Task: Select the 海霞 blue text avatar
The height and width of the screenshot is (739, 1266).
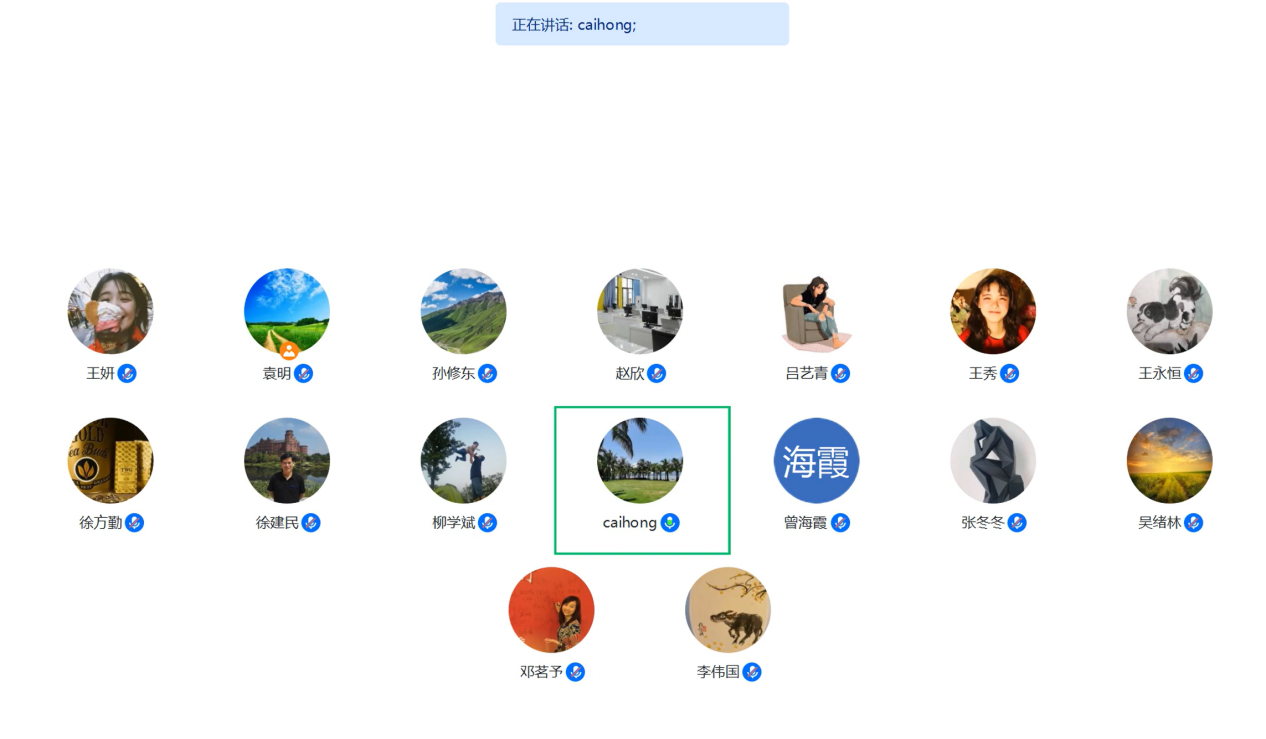Action: (816, 461)
